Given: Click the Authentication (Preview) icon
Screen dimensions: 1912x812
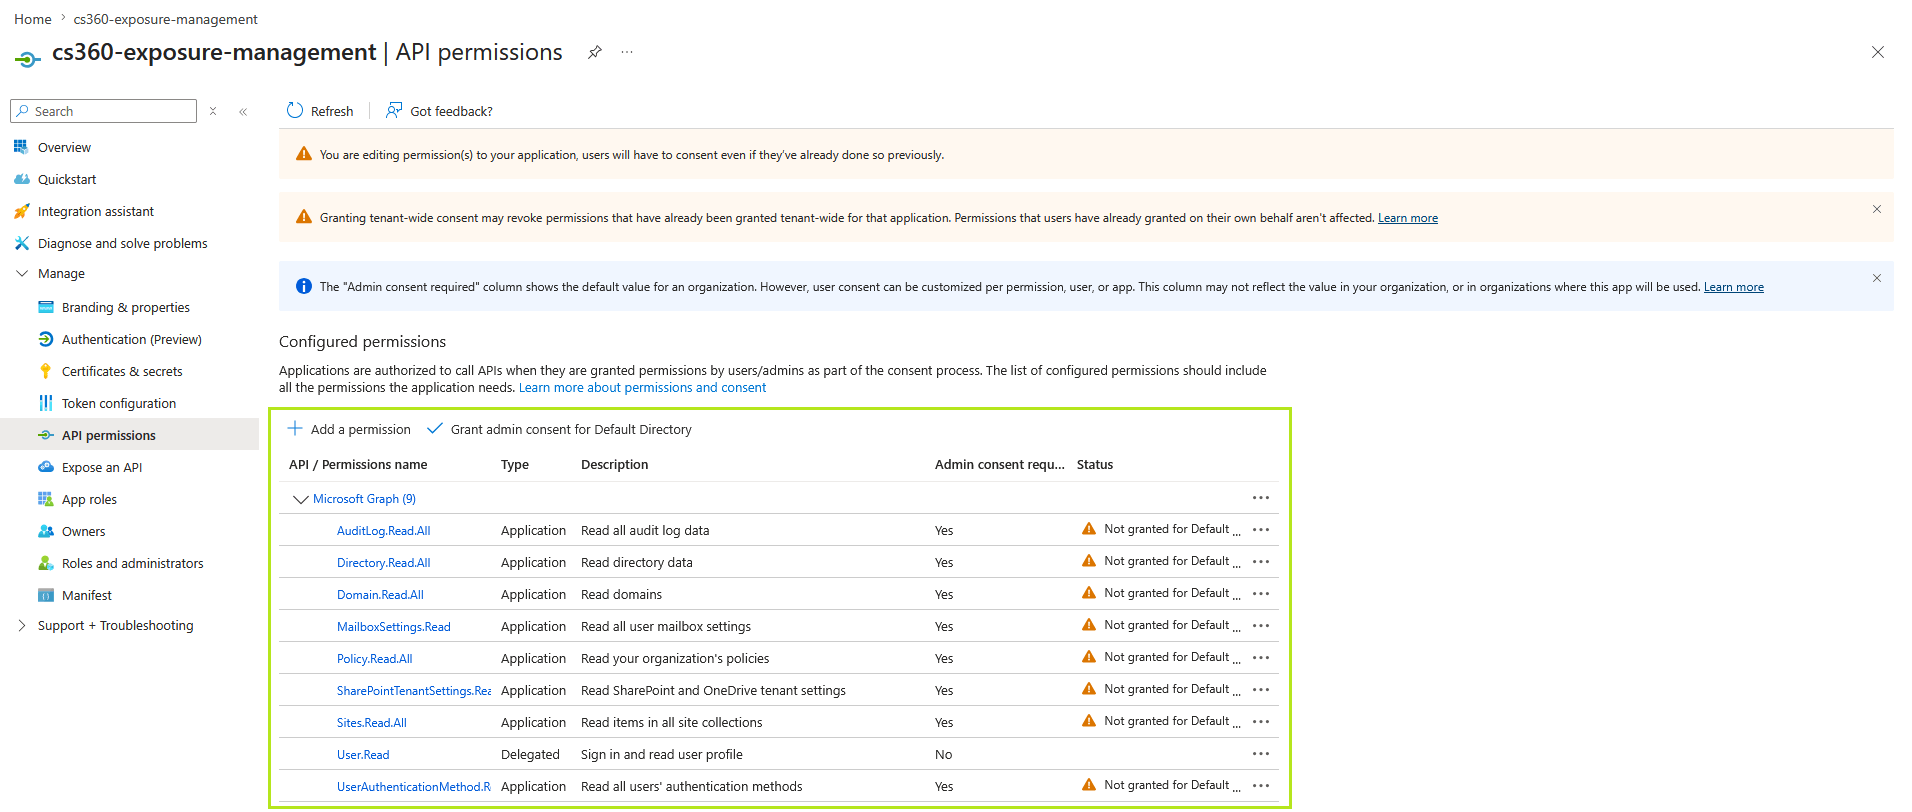Looking at the screenshot, I should click(x=45, y=339).
